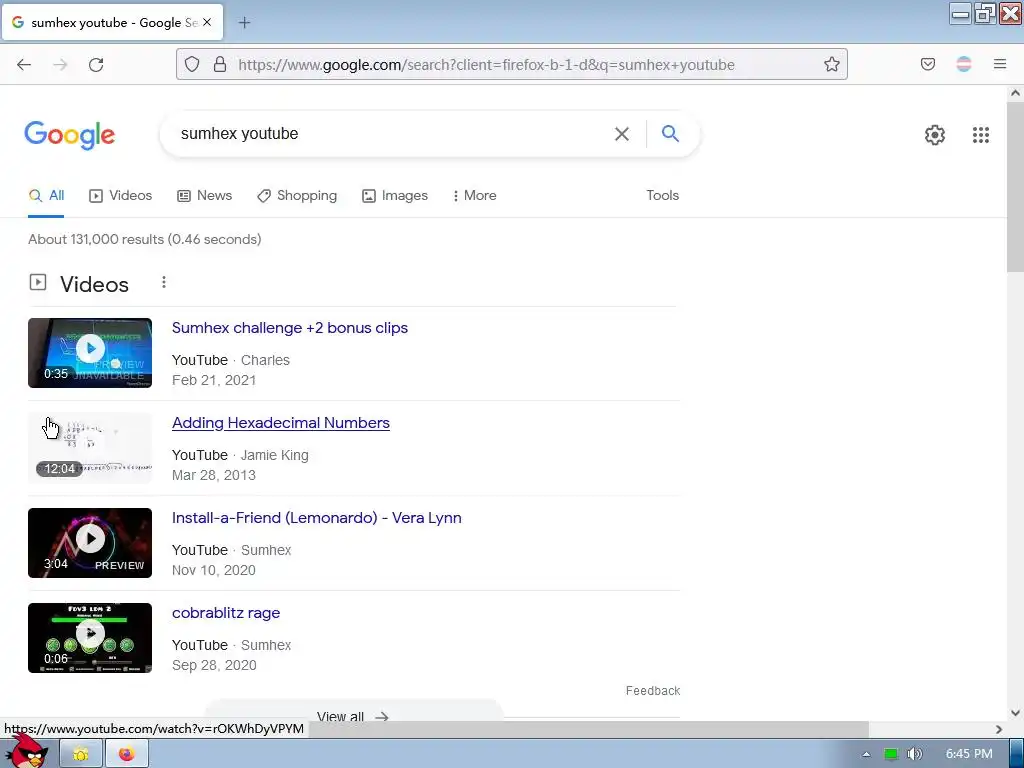Play the Sumhex challenge video thumbnail

(x=90, y=353)
